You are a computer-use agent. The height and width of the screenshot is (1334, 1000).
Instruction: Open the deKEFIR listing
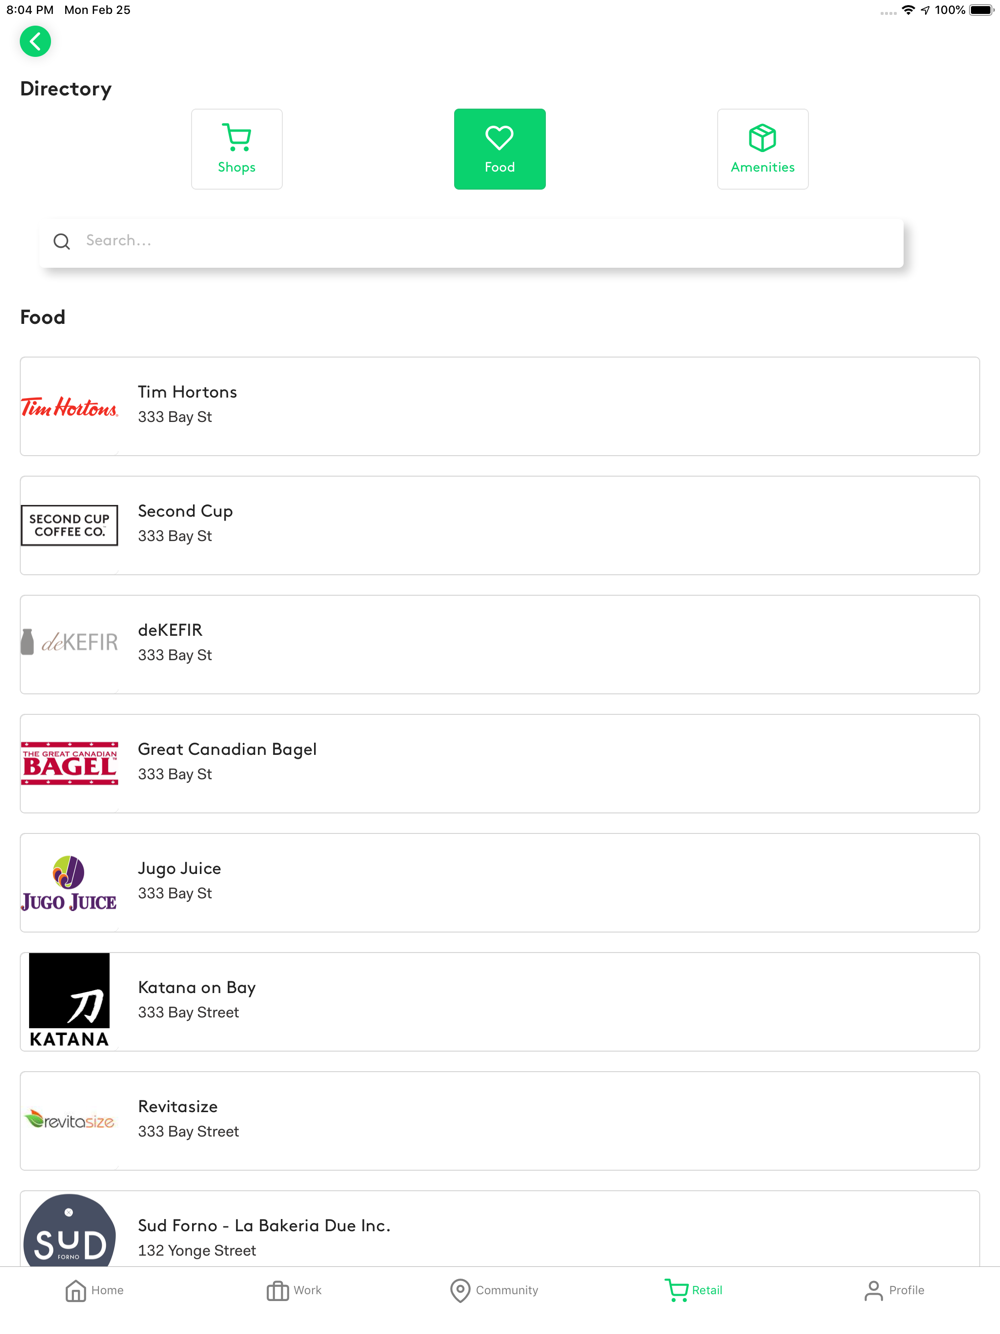point(500,644)
